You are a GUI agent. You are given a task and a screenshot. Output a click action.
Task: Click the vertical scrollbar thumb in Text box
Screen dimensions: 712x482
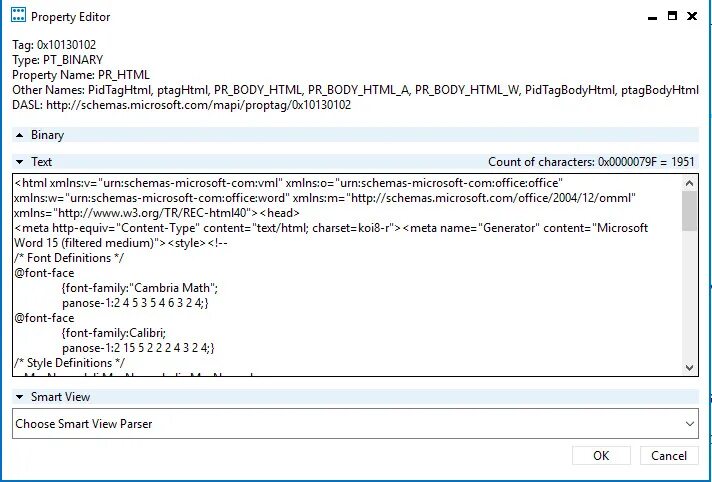(x=689, y=211)
